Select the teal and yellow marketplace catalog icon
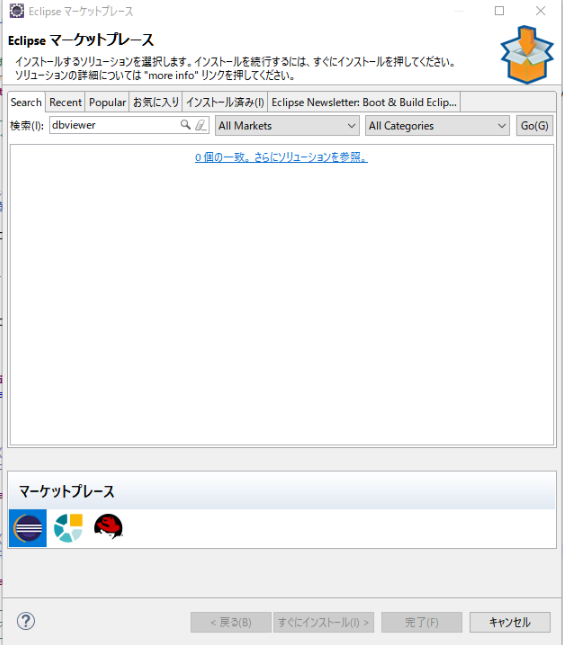 pos(68,528)
